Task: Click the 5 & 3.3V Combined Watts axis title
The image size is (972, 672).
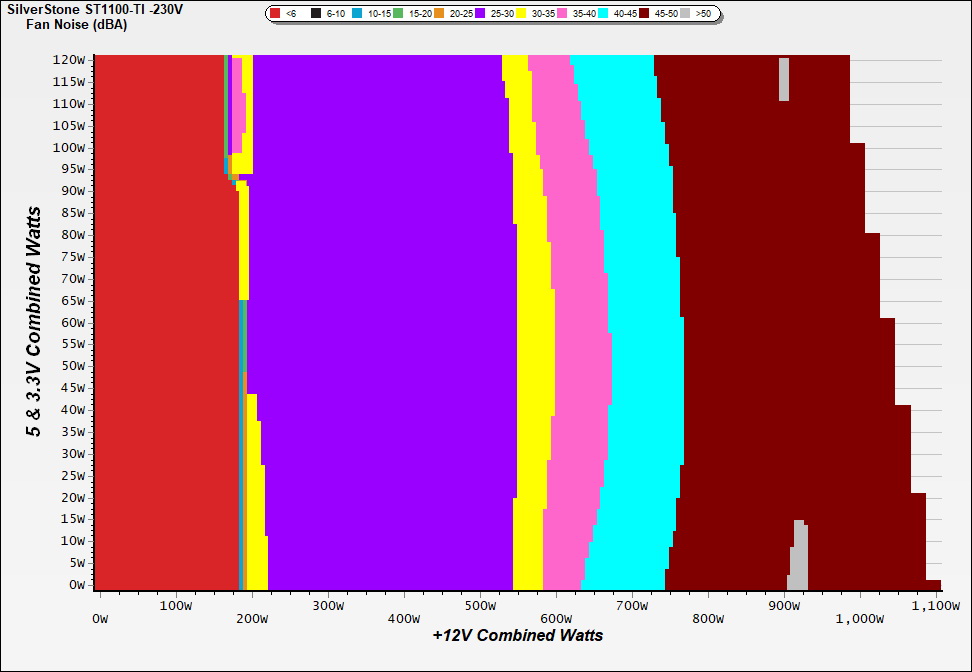Action: [x=34, y=322]
